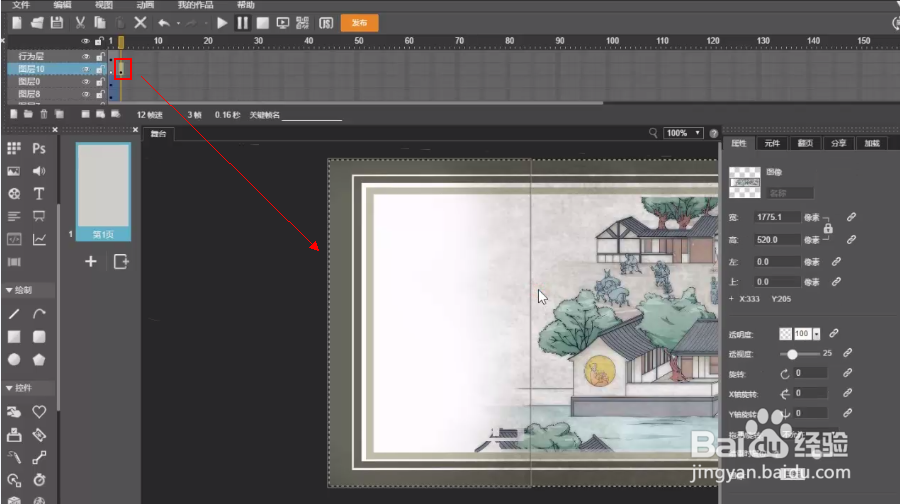Preview animation in the monitor icon

pos(282,23)
